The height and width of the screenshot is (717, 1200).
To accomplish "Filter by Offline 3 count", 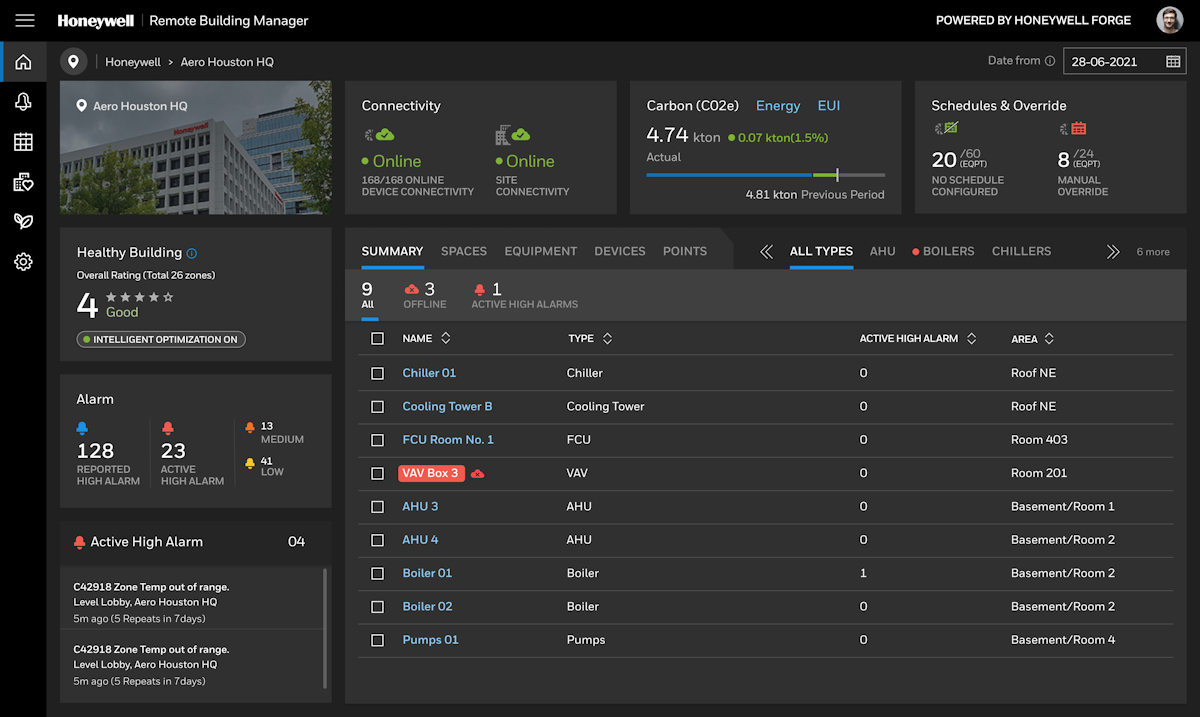I will tap(425, 295).
